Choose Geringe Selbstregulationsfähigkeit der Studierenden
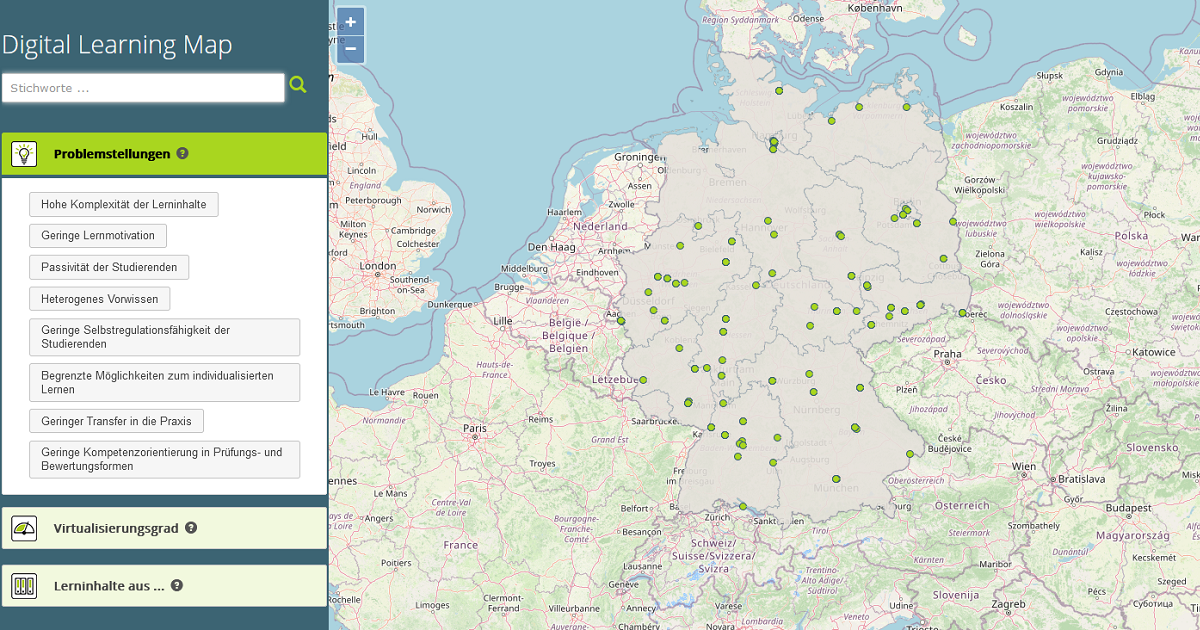The image size is (1200, 630). [164, 337]
